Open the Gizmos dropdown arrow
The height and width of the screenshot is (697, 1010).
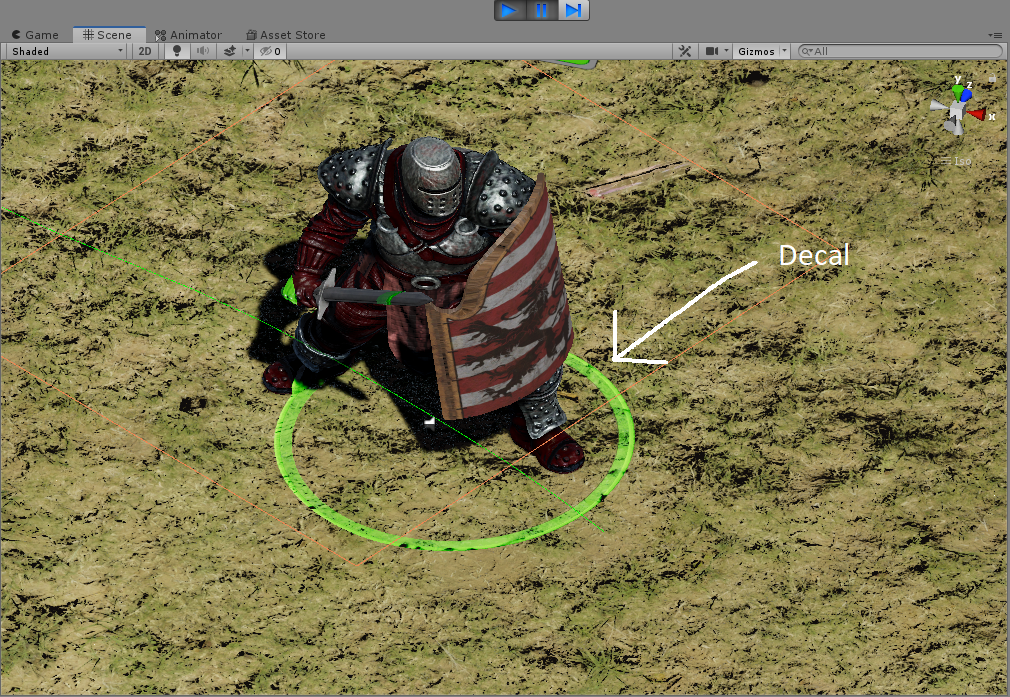coord(783,51)
